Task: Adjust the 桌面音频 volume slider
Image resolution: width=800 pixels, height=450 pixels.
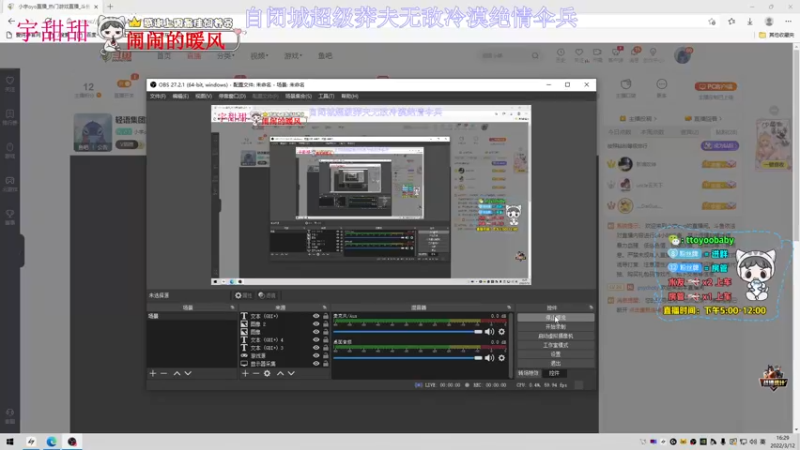Action: 407,358
